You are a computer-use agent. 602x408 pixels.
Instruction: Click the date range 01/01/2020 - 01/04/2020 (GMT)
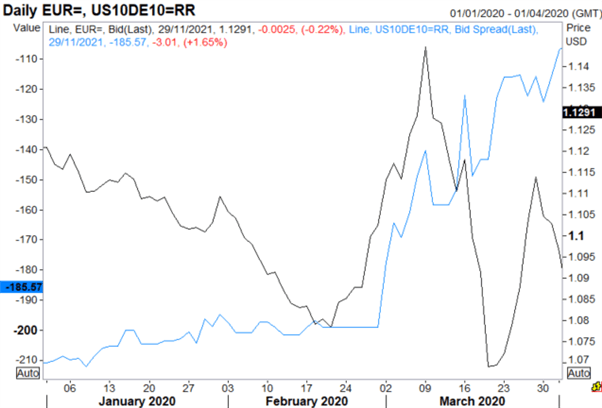tap(526, 13)
